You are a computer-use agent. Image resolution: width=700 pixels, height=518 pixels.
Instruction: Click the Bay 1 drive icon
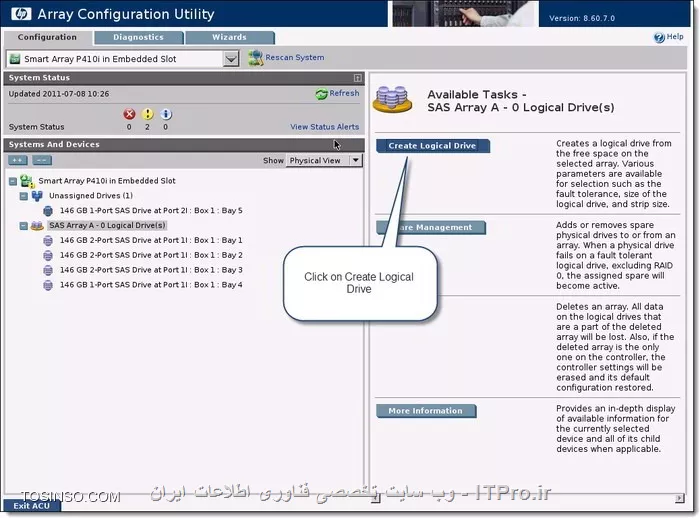tap(48, 240)
